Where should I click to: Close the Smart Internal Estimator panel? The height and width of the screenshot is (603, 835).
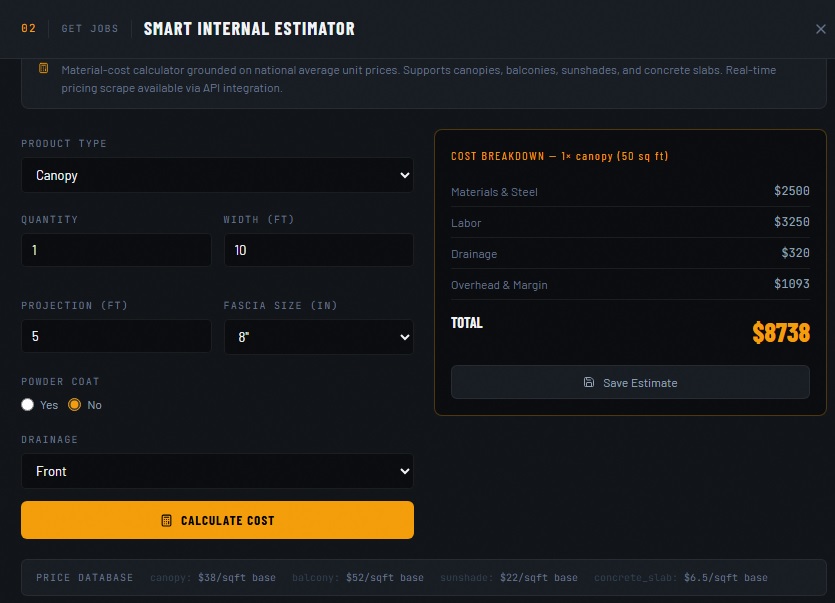(821, 29)
